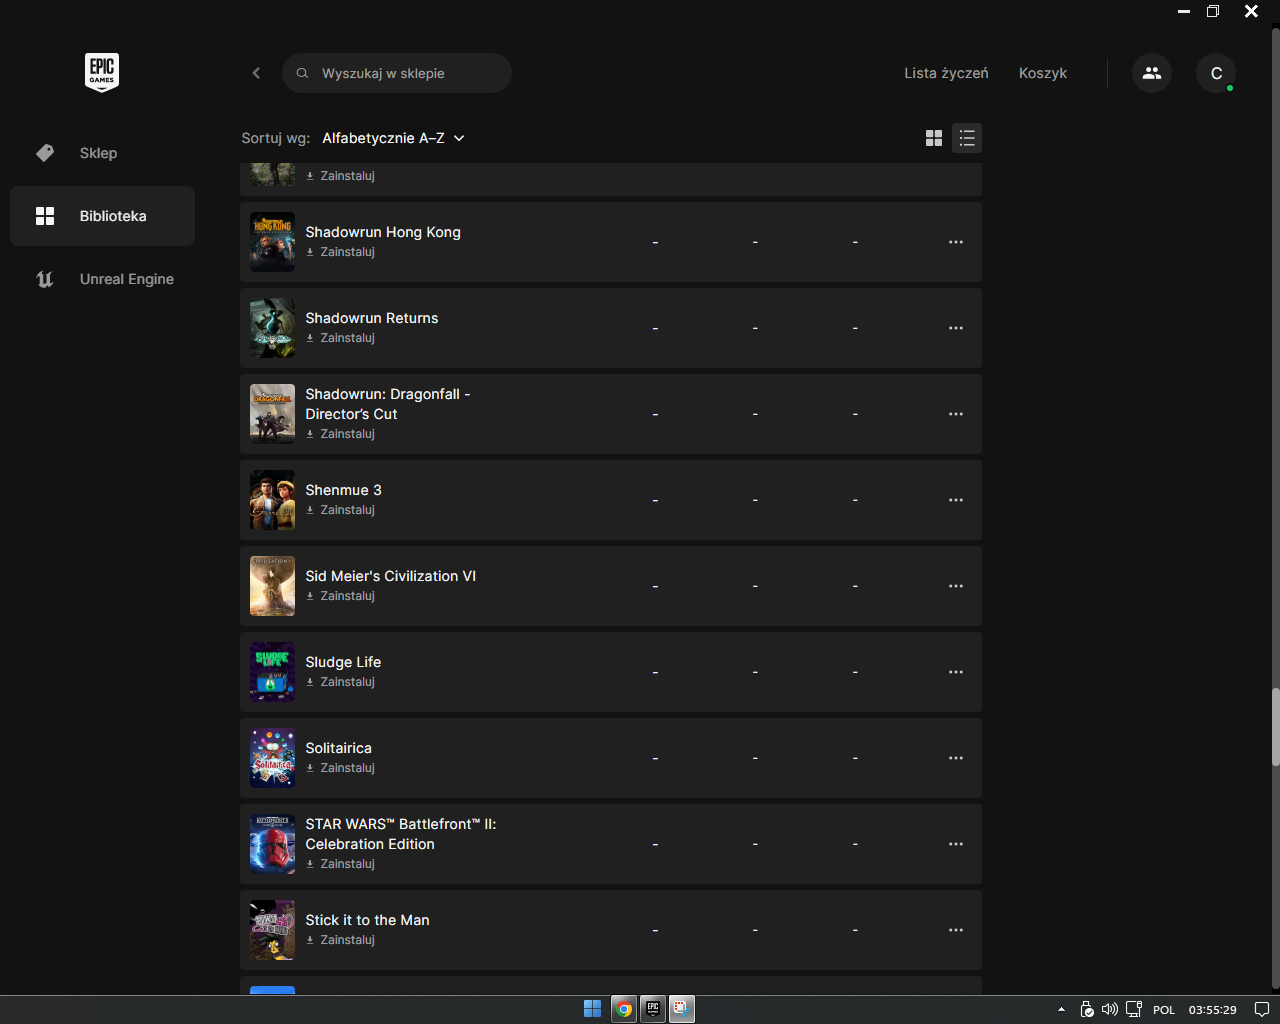The image size is (1280, 1024).
Task: Click the Epic Games Launcher taskbar icon
Action: (x=653, y=1009)
